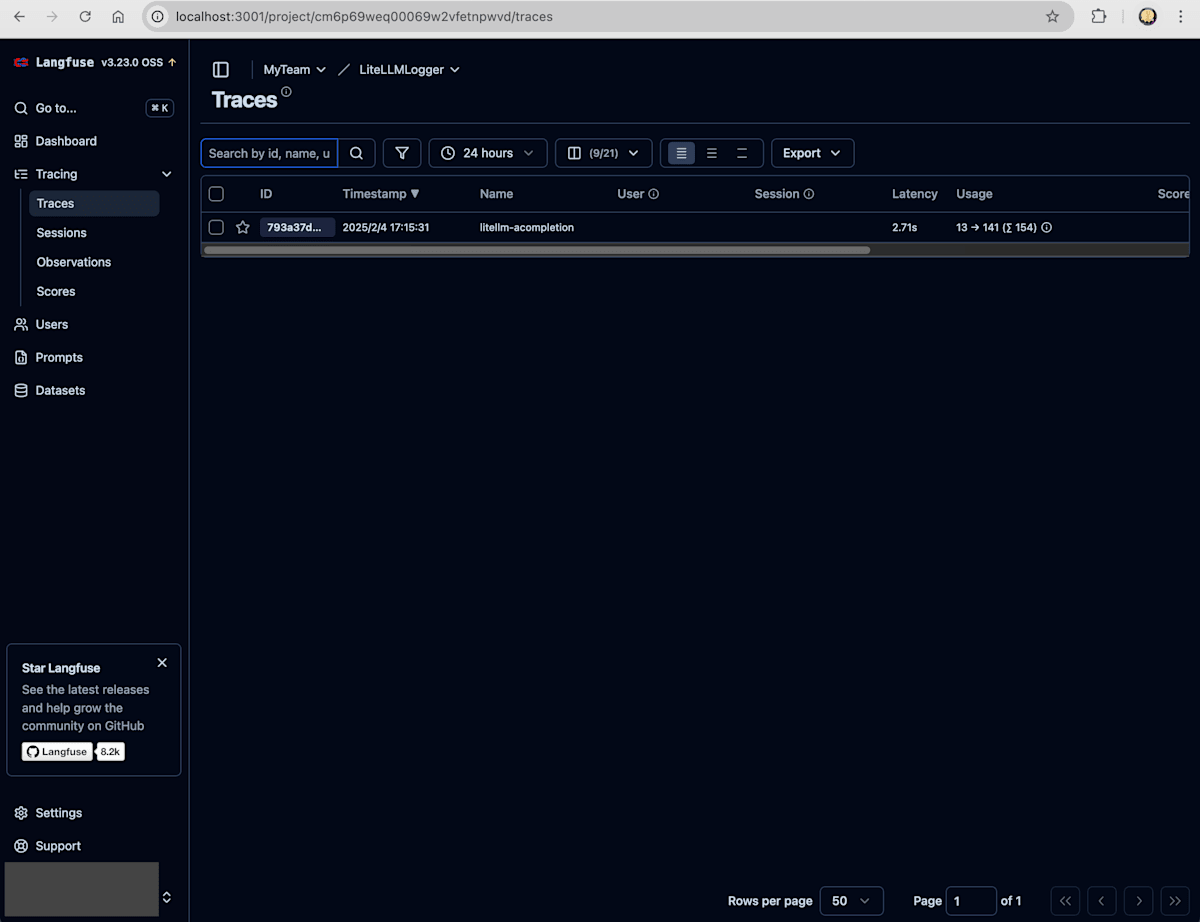This screenshot has height=922, width=1200.
Task: Click the browser home icon
Action: [118, 16]
